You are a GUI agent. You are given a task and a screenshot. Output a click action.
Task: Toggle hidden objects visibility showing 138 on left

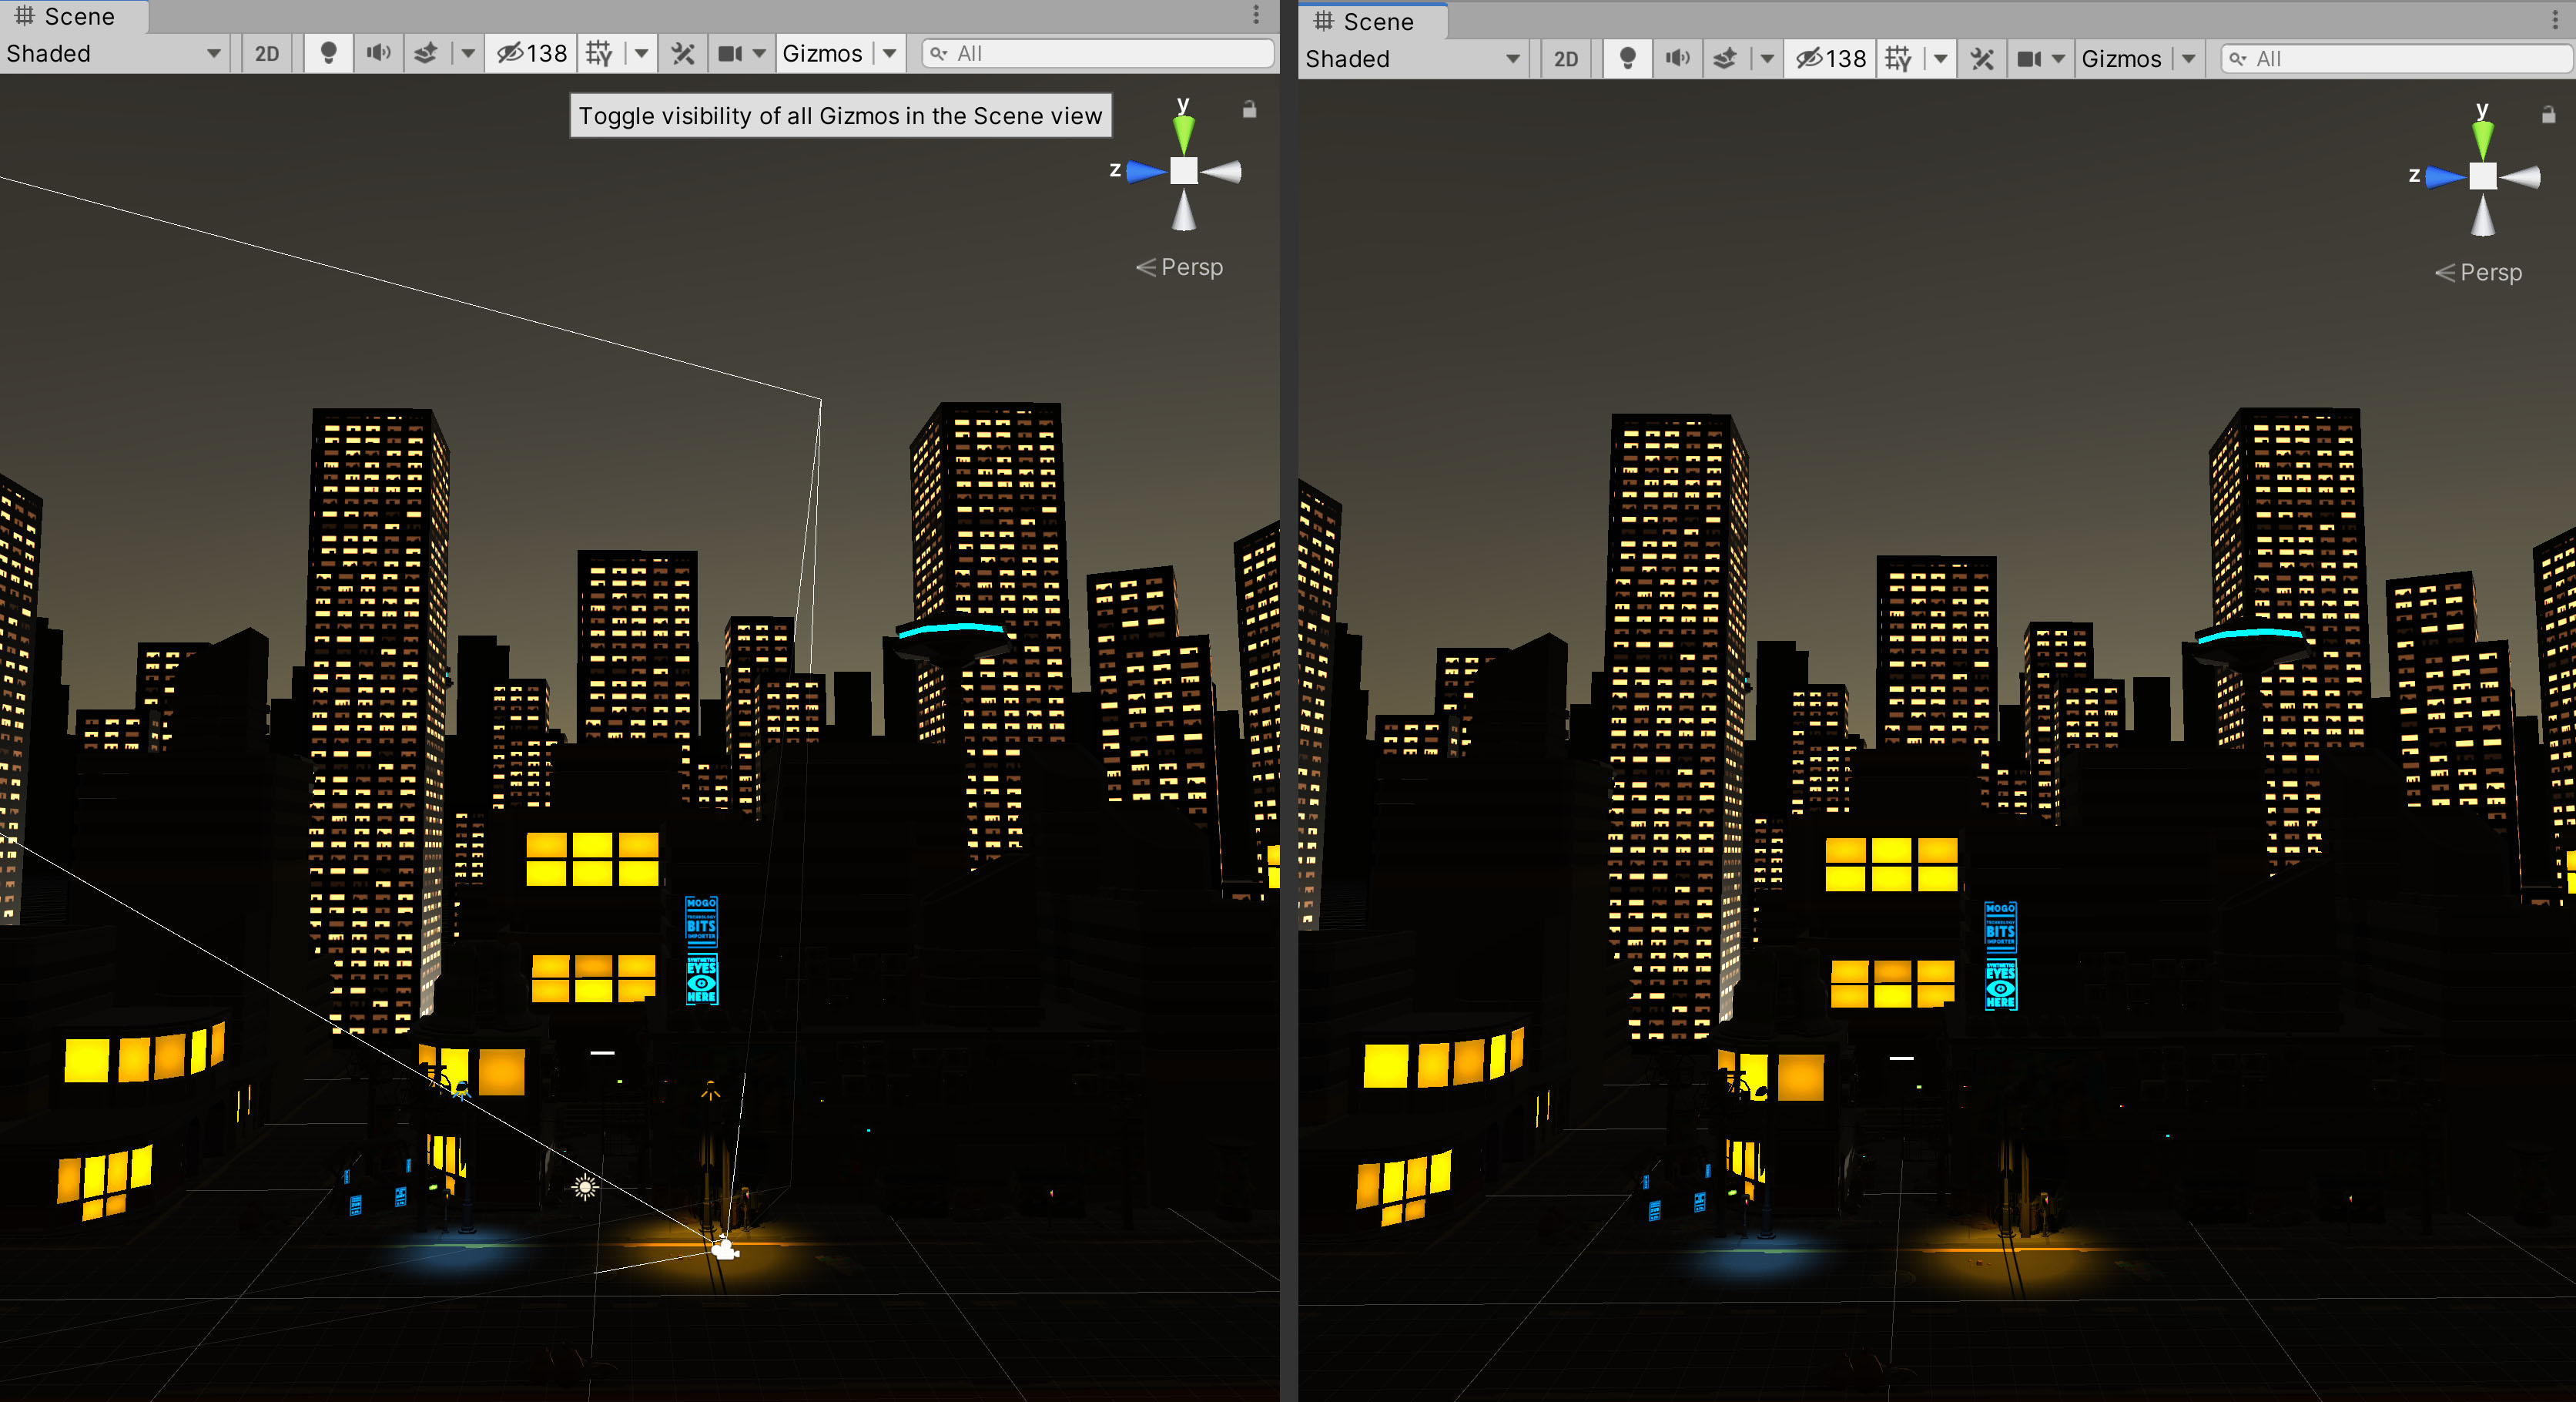click(531, 53)
